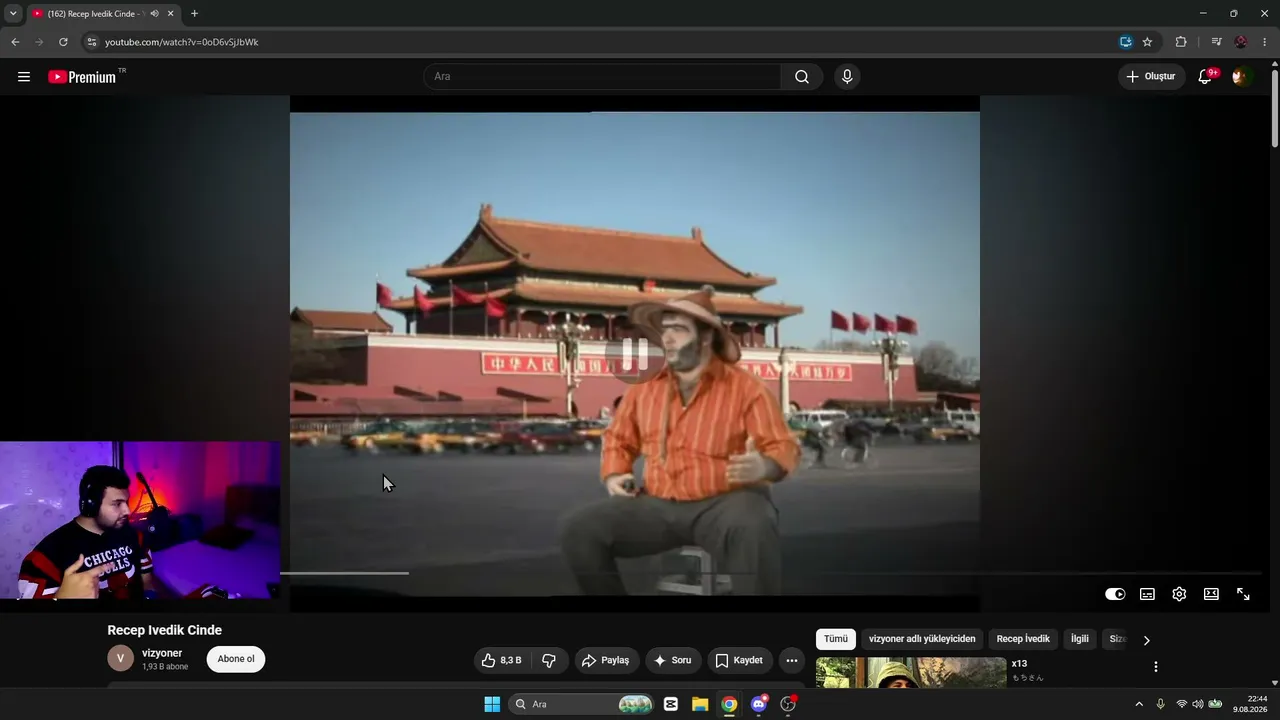Open video player settings gear
This screenshot has height=720, width=1280.
tap(1179, 594)
